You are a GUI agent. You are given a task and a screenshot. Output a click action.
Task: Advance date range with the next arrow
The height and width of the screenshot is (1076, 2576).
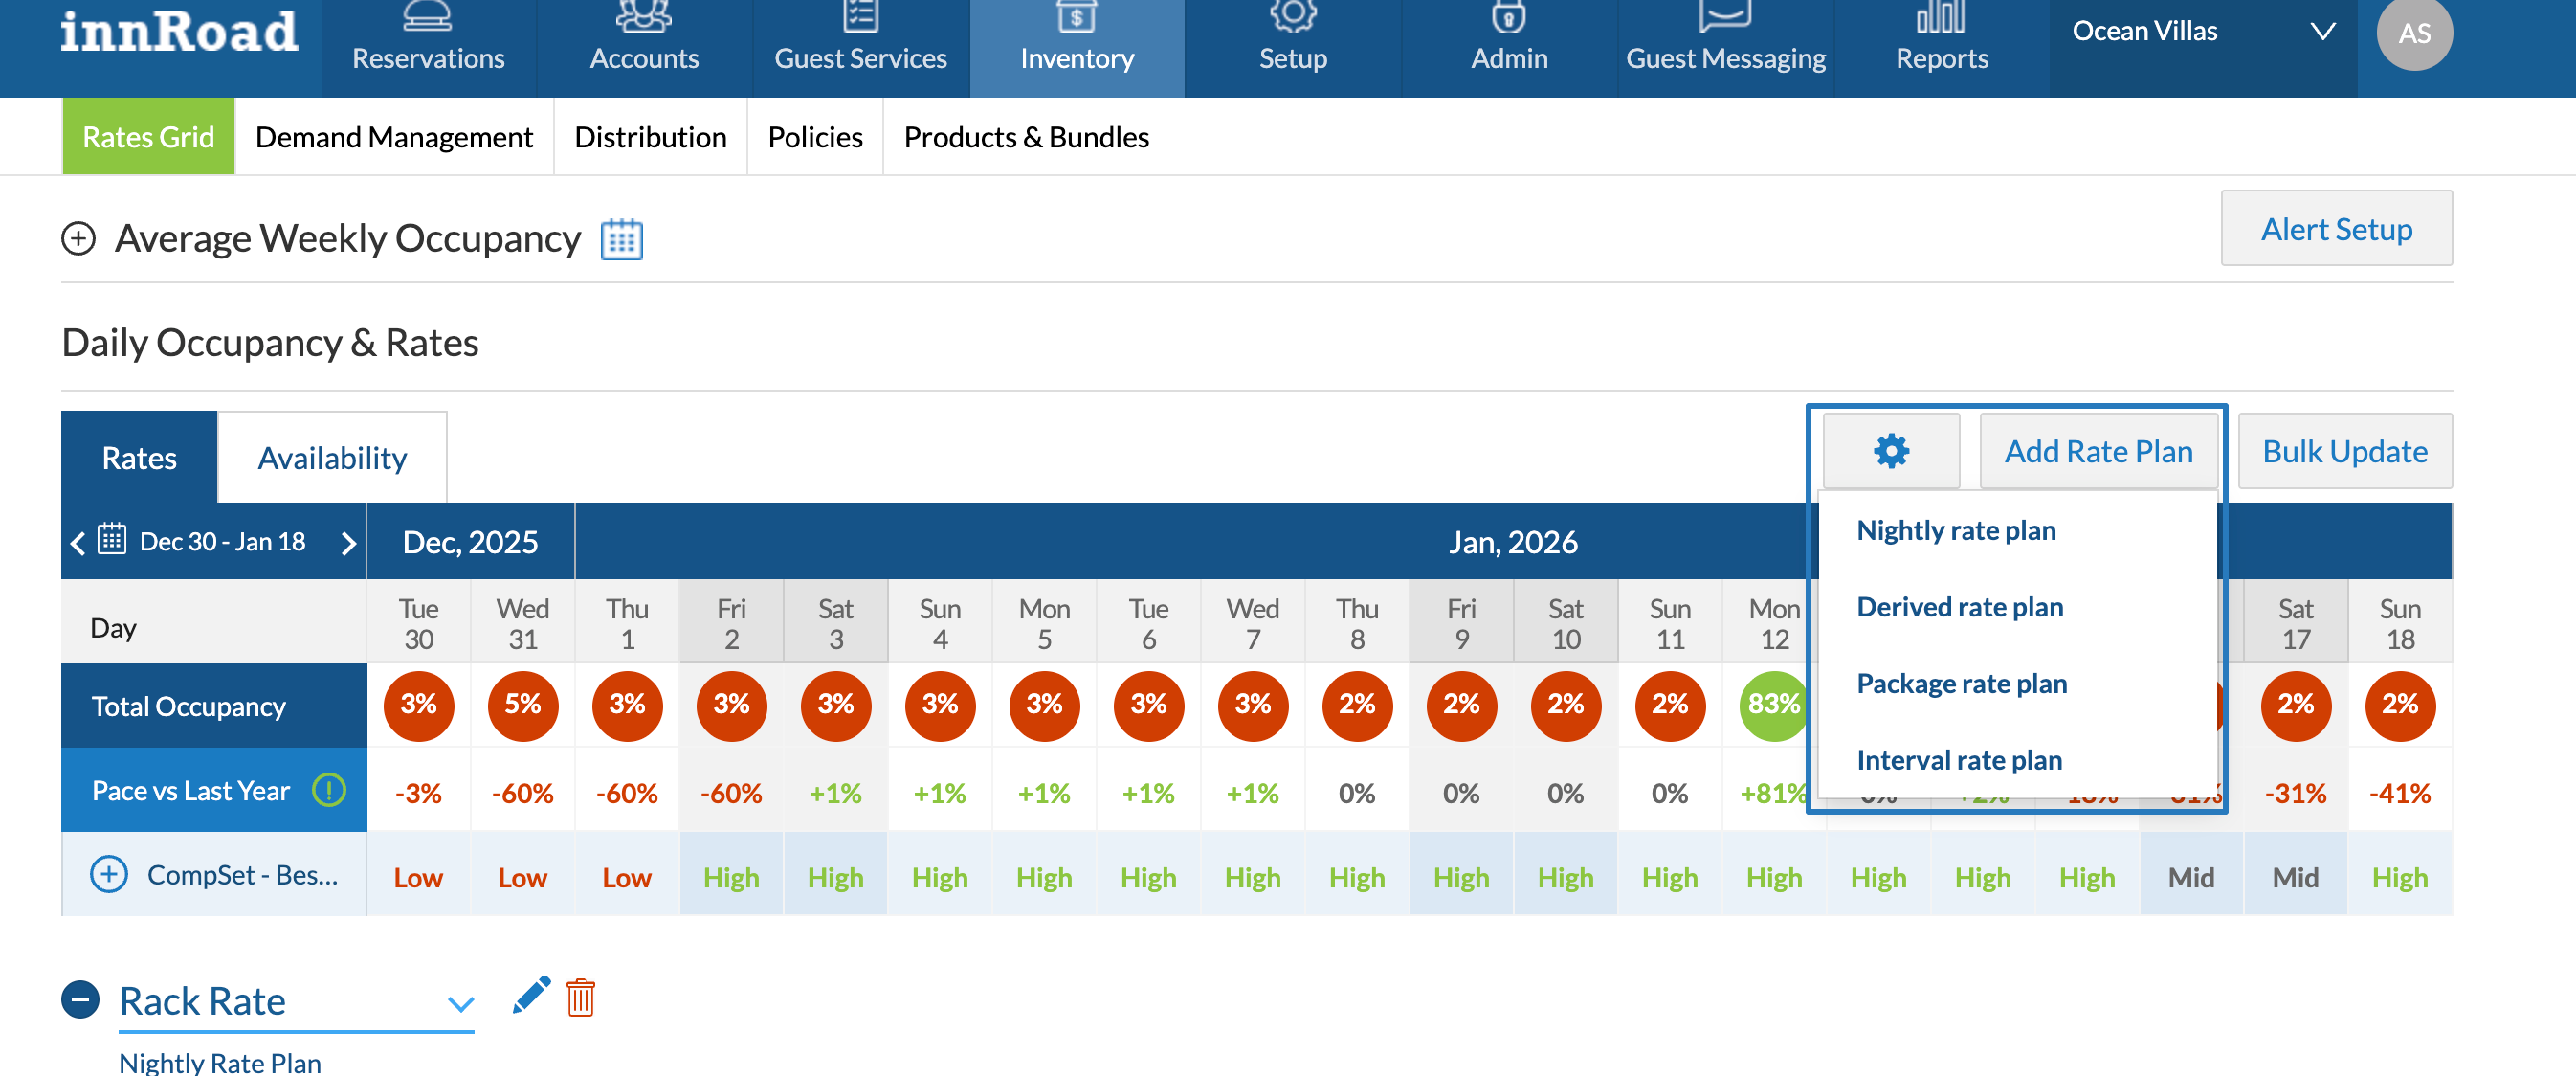click(349, 542)
